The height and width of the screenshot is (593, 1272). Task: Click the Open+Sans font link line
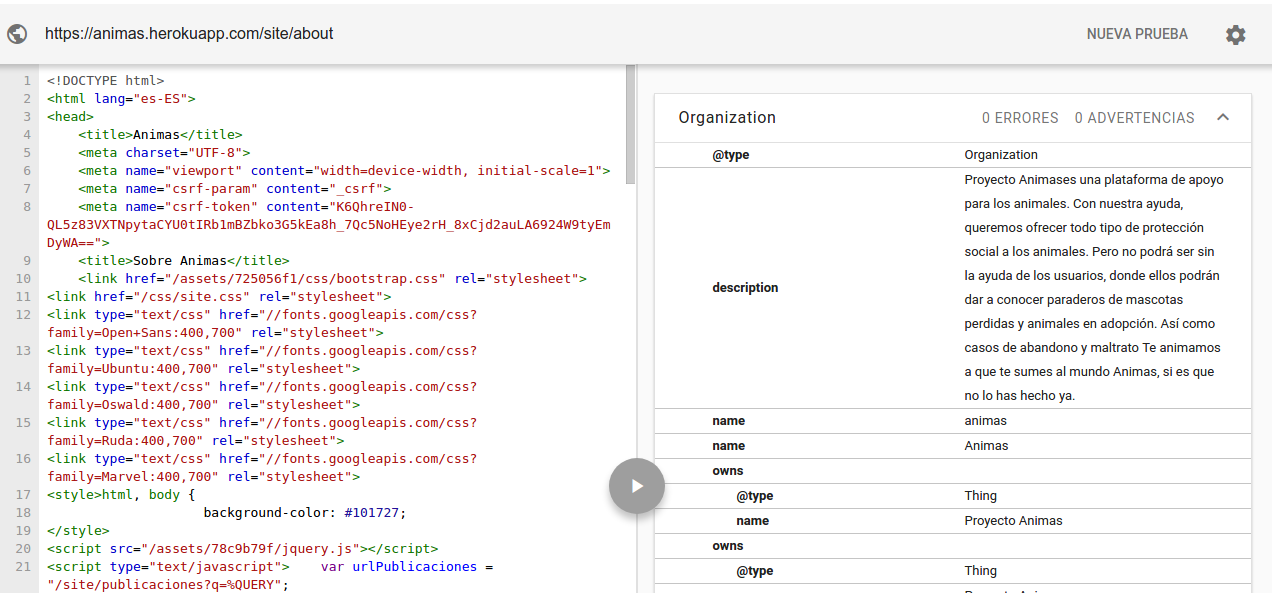click(262, 324)
